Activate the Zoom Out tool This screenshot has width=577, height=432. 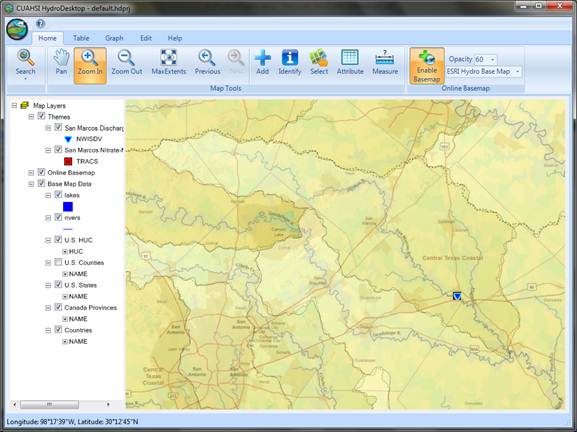[127, 63]
